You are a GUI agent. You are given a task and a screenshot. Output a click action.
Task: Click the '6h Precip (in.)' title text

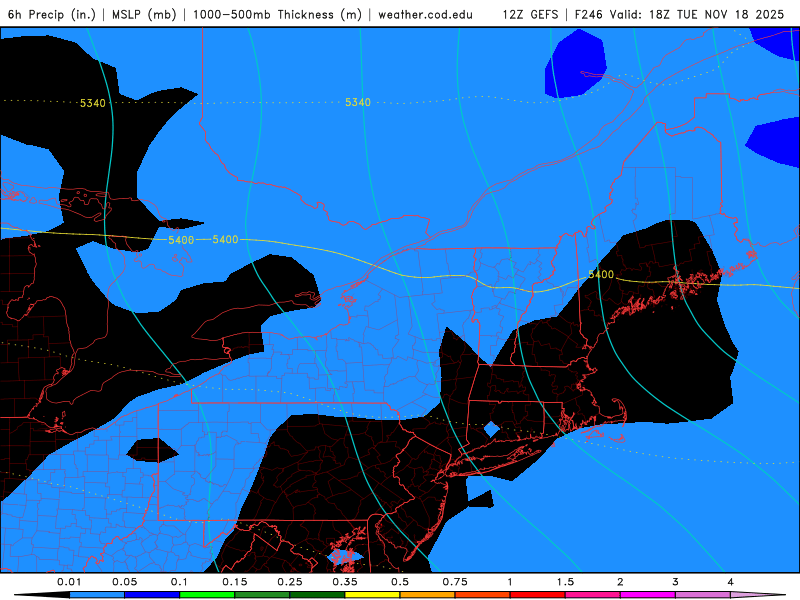click(x=52, y=14)
